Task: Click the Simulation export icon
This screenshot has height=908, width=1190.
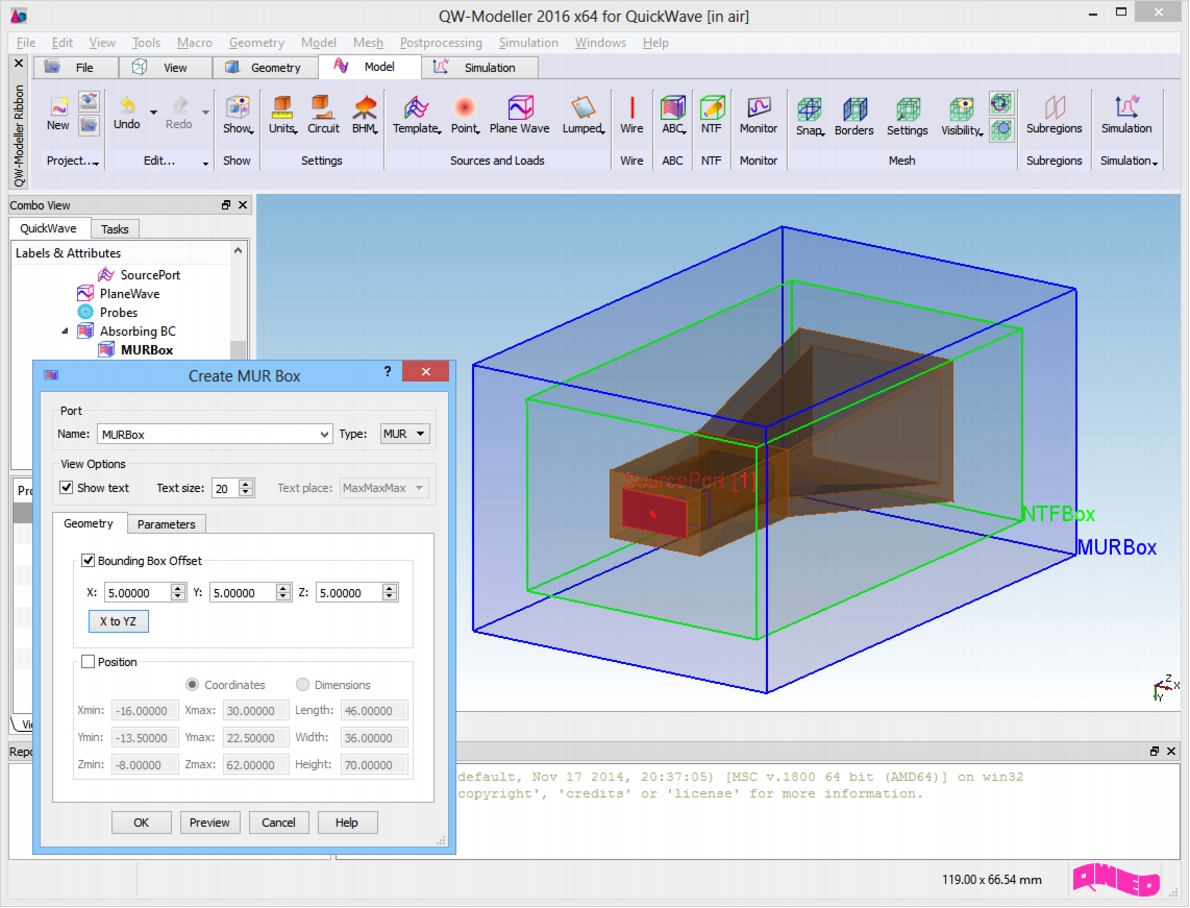Action: [1126, 106]
